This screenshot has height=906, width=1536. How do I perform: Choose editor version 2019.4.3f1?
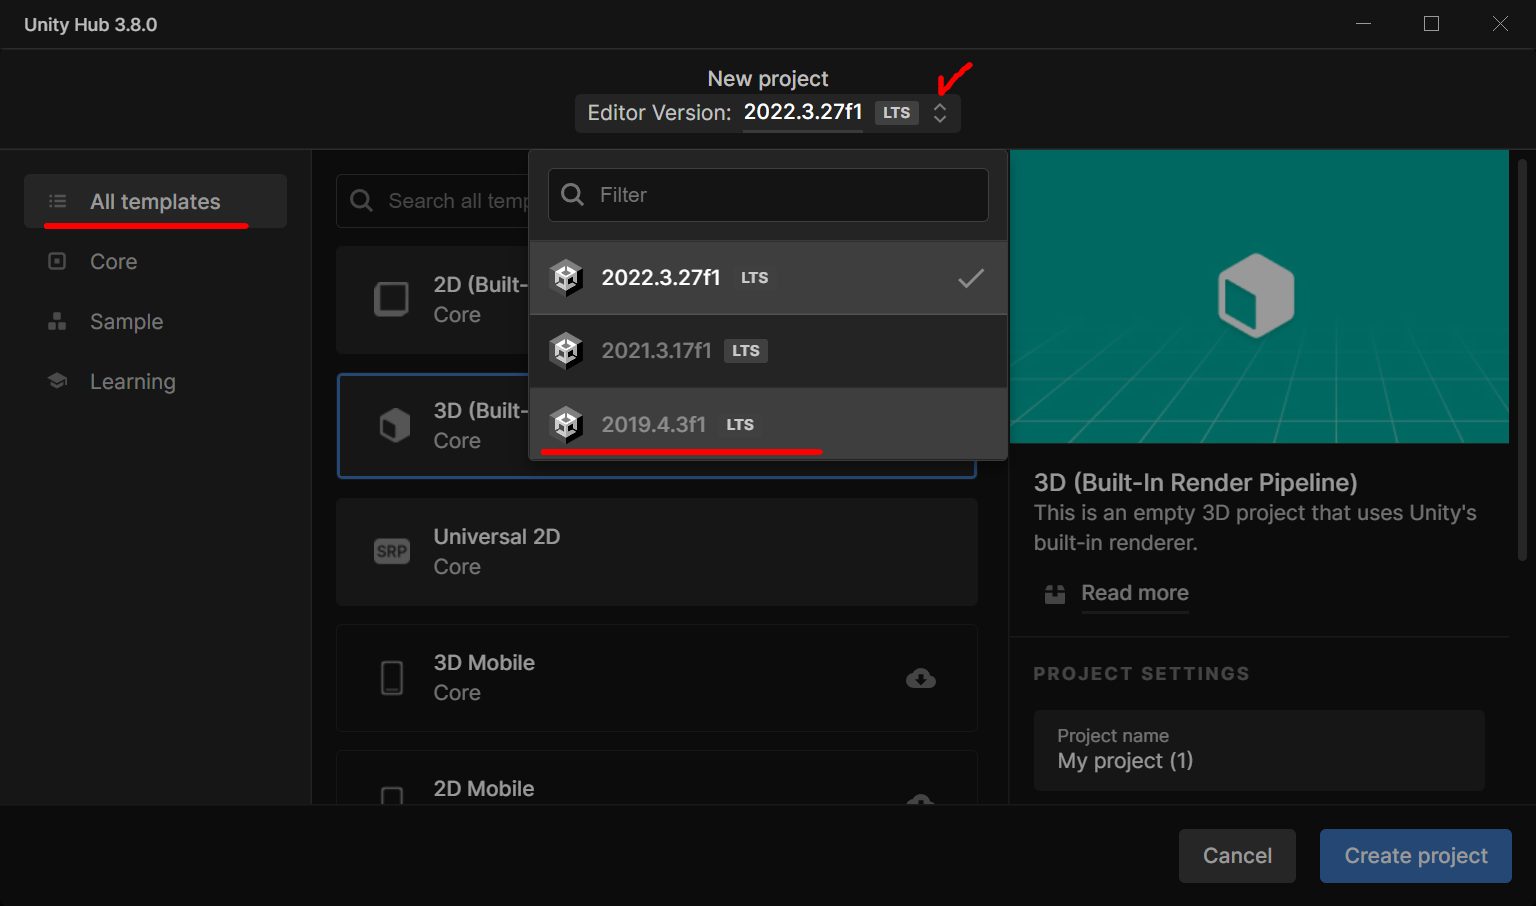768,424
